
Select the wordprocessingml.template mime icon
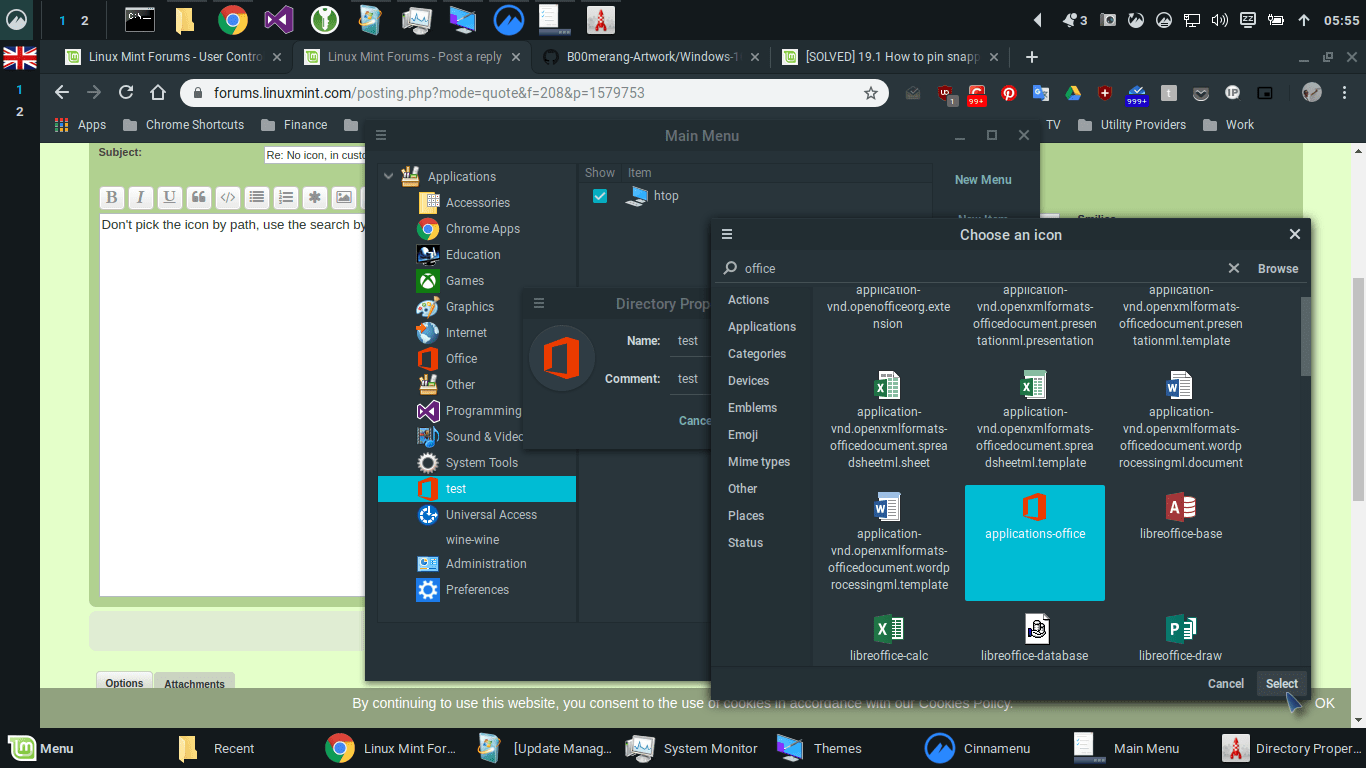coord(889,543)
